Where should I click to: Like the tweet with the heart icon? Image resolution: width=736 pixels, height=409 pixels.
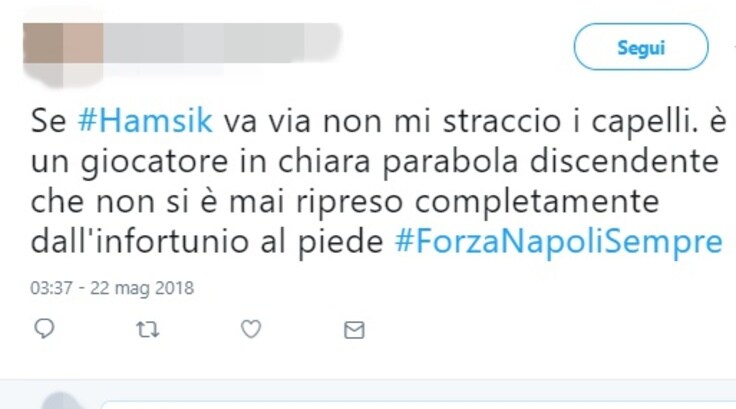(251, 329)
